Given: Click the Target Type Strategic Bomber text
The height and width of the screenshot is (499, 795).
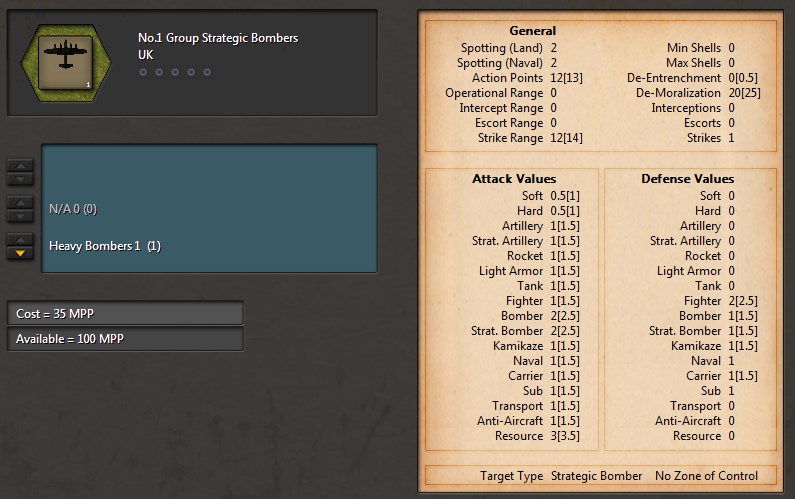Looking at the screenshot, I should point(561,476).
